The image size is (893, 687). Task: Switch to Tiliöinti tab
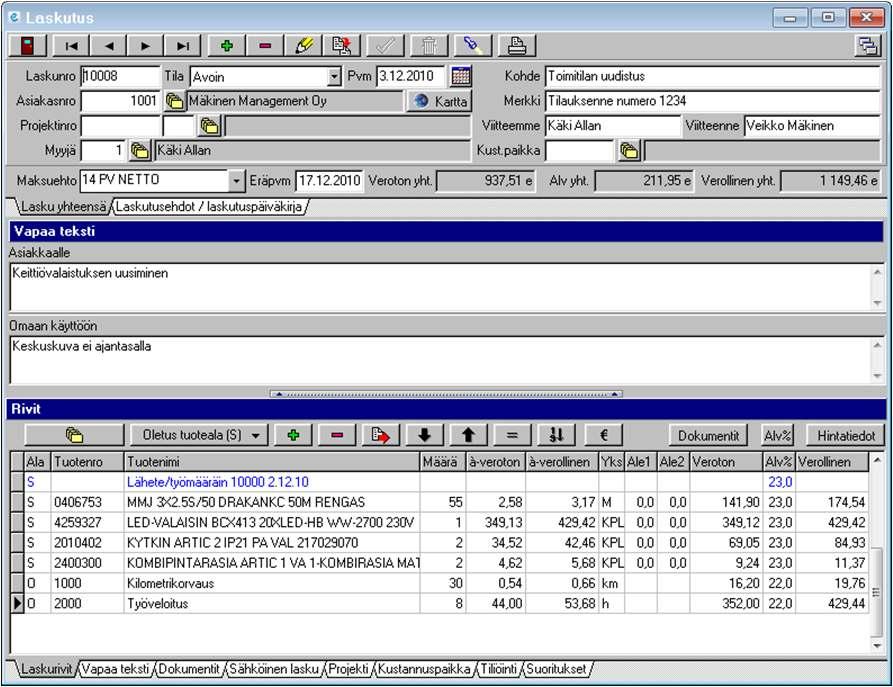pyautogui.click(x=498, y=669)
